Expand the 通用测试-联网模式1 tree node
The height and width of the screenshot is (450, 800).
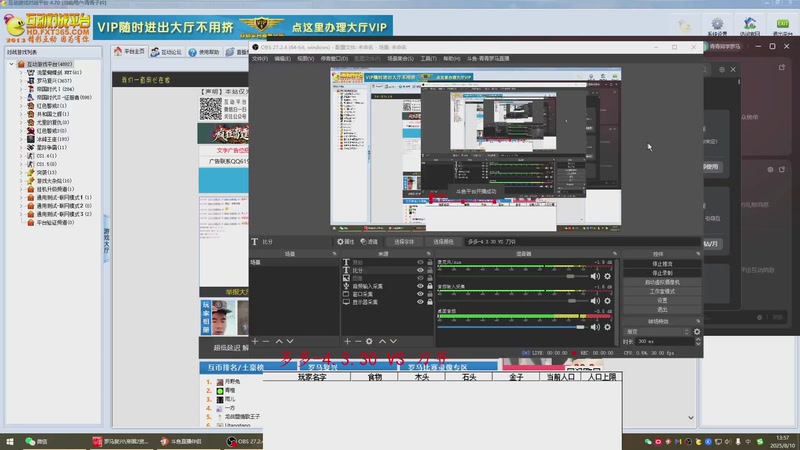pyautogui.click(x=21, y=197)
